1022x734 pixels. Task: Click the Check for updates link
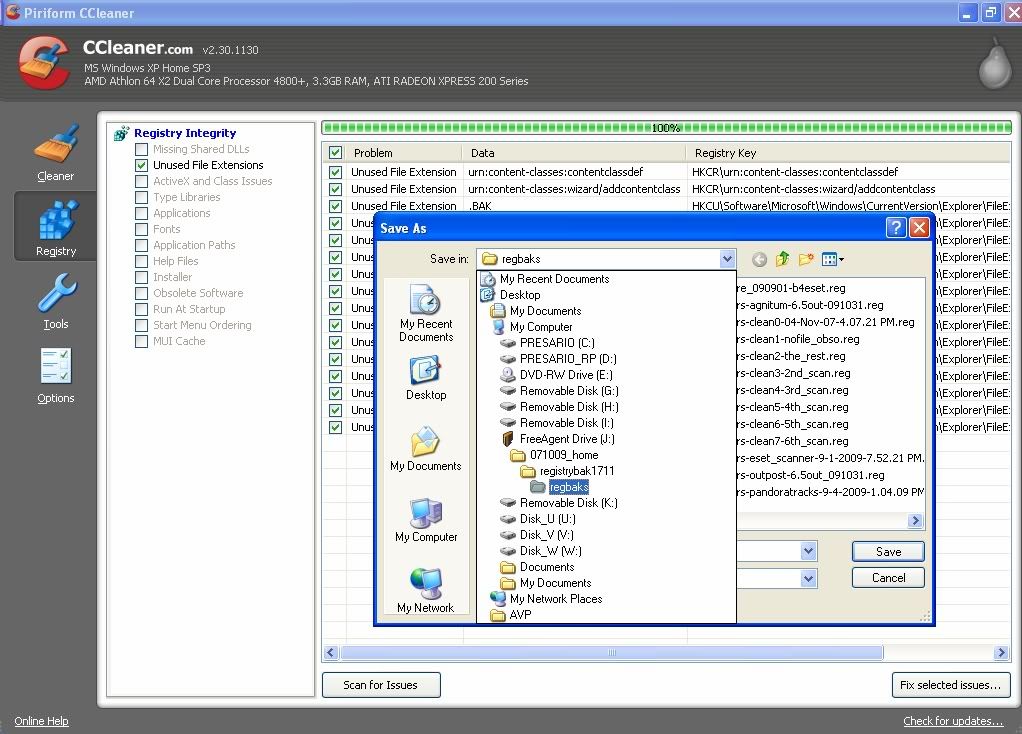tap(953, 721)
